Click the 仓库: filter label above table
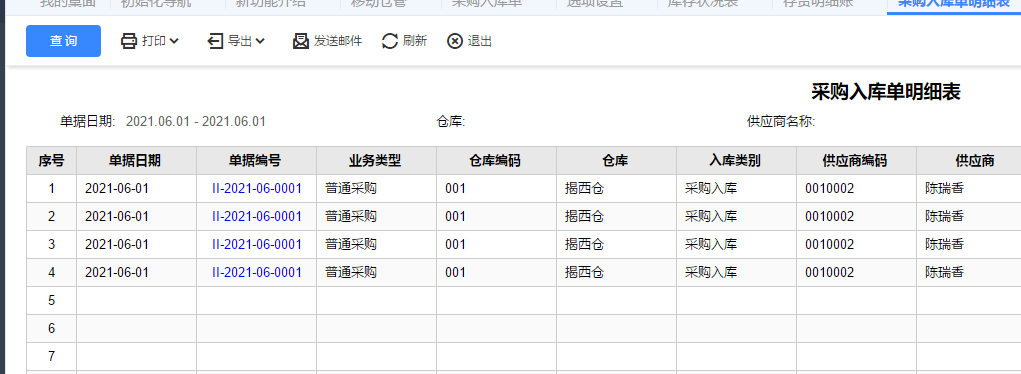Screen dimensions: 1021x374 point(451,122)
